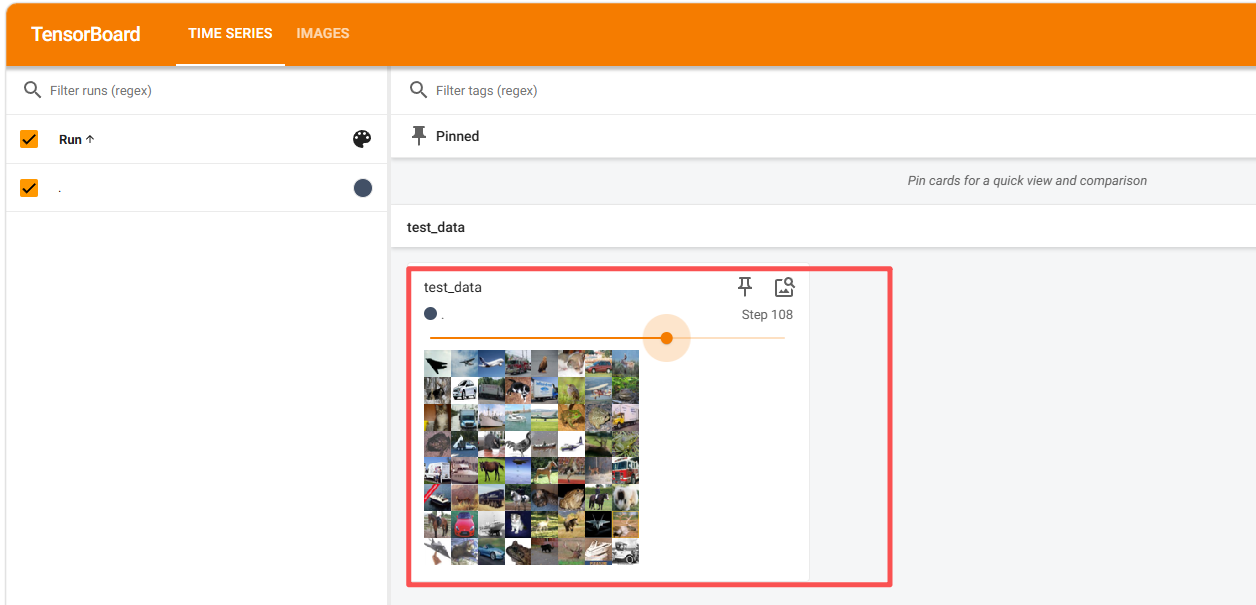
Task: Open the IMAGES tab
Action: [x=323, y=33]
